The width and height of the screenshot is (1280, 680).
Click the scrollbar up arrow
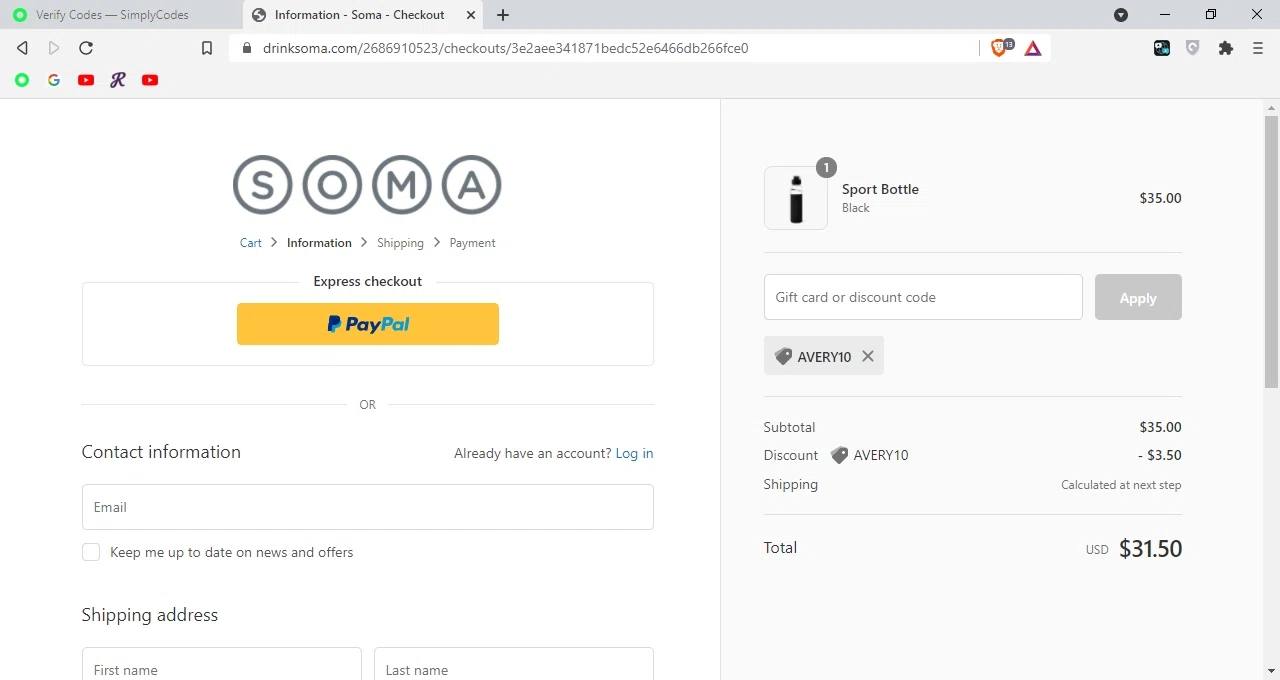1271,107
